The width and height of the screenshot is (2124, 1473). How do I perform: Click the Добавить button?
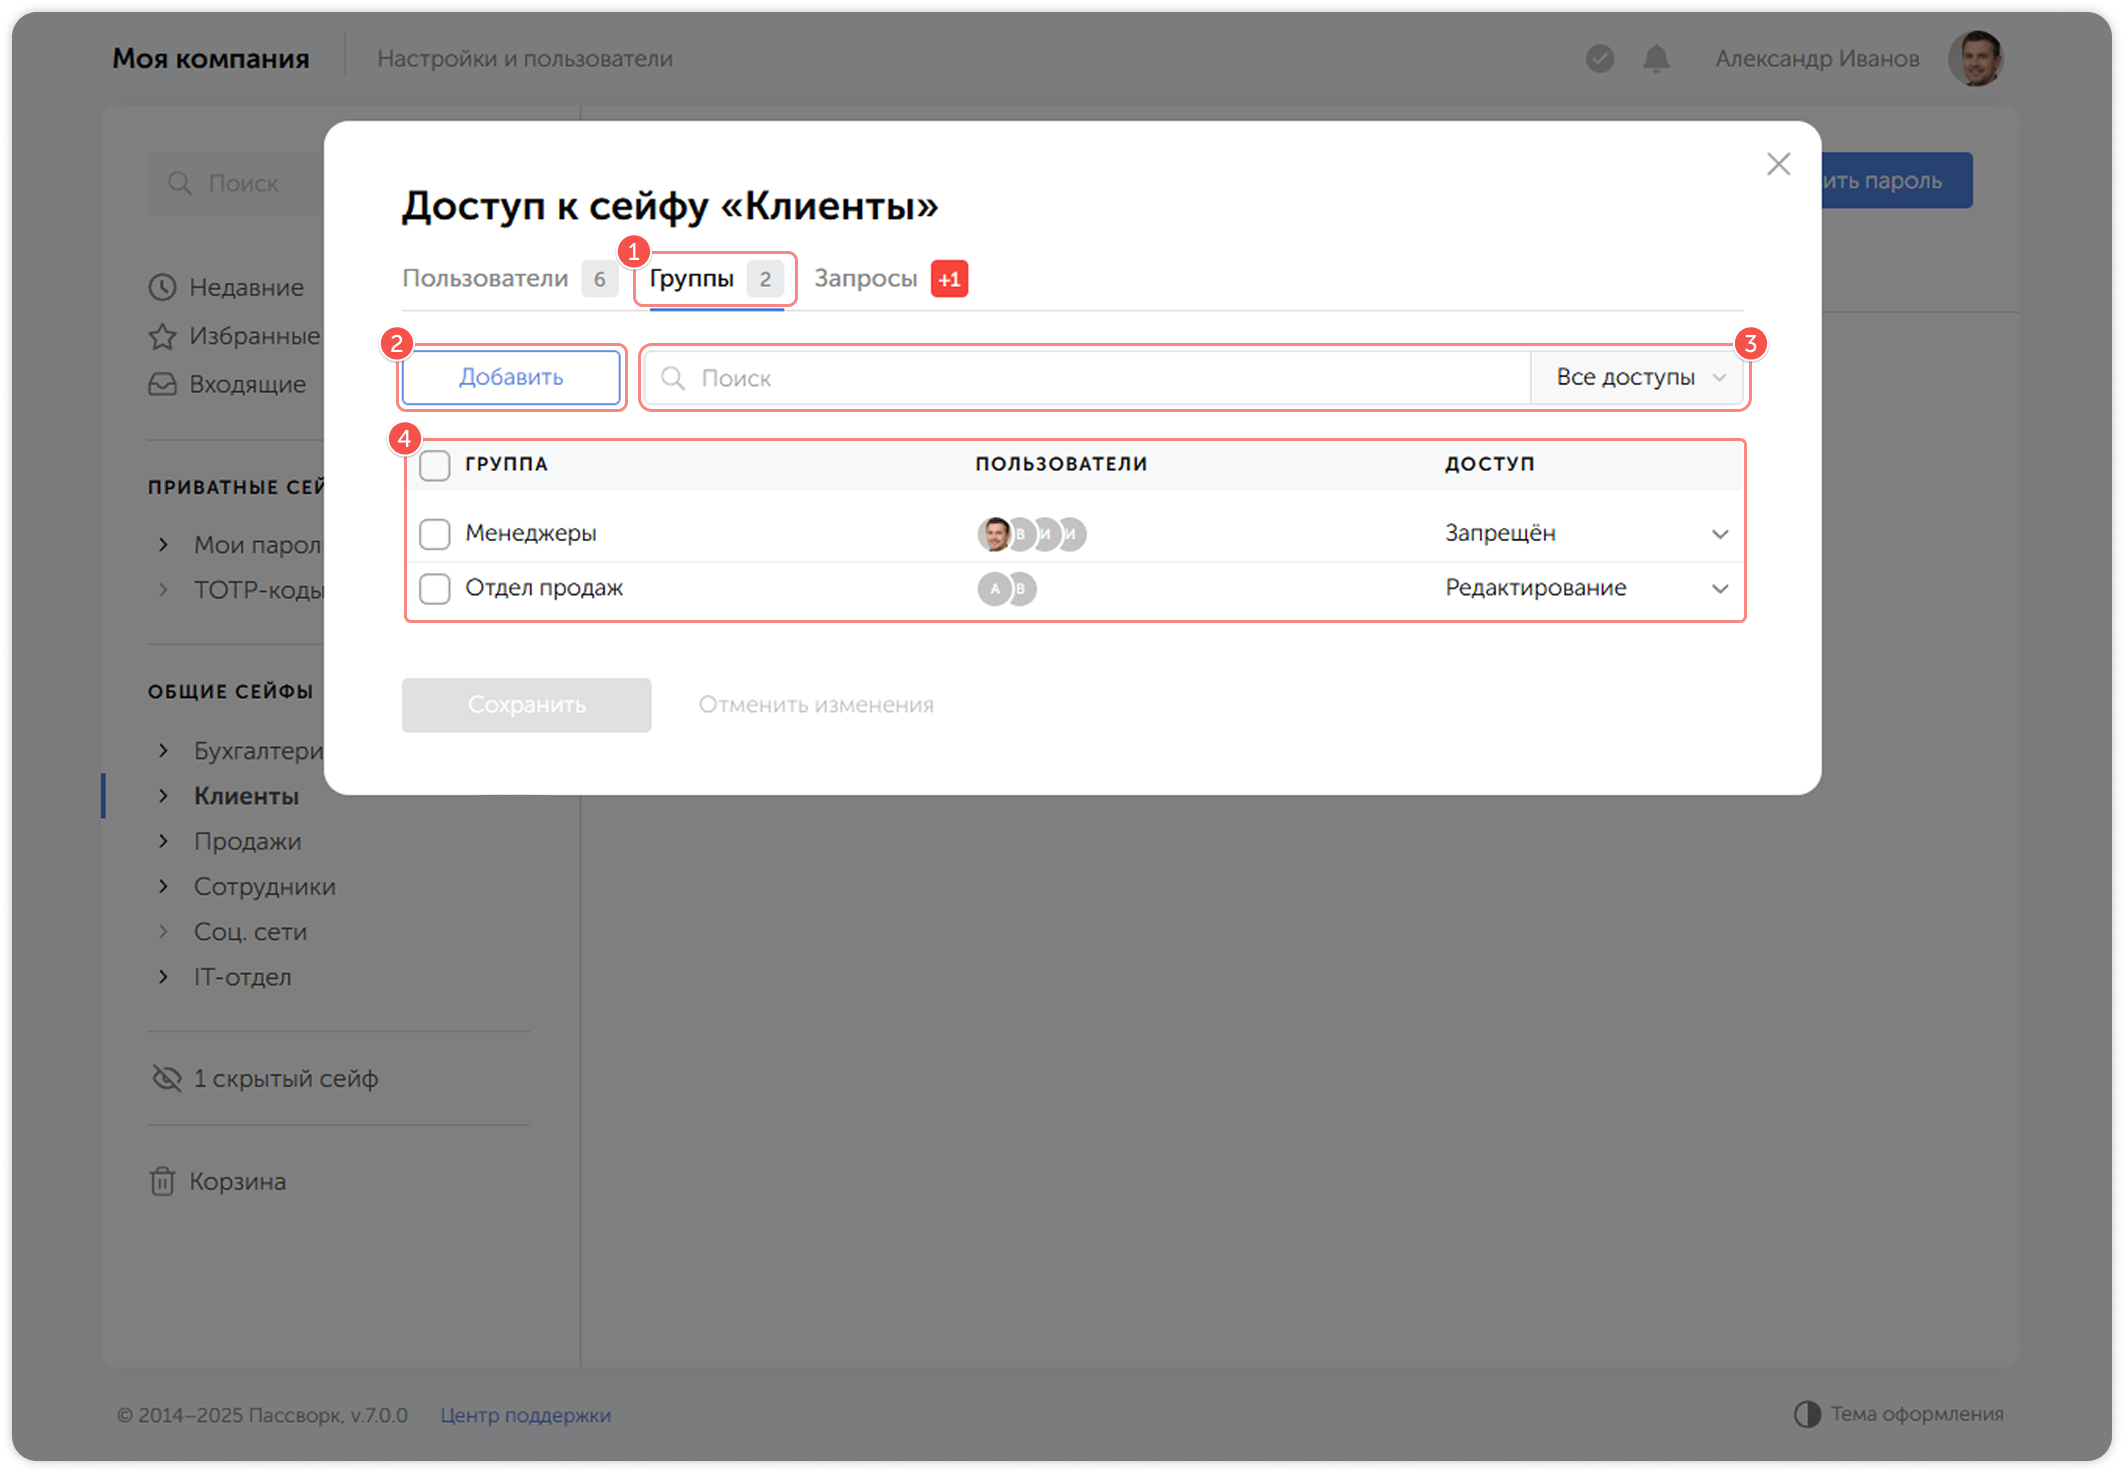[511, 377]
